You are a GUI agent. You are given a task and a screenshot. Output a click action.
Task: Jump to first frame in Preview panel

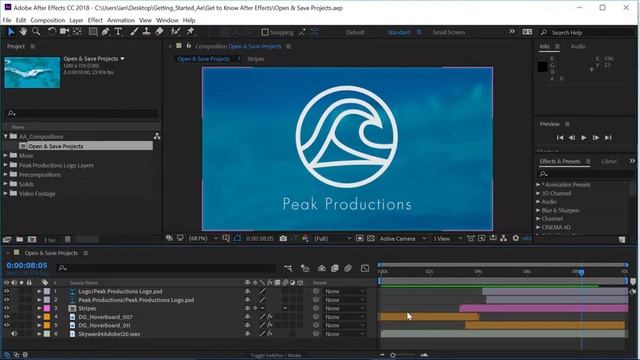560,138
